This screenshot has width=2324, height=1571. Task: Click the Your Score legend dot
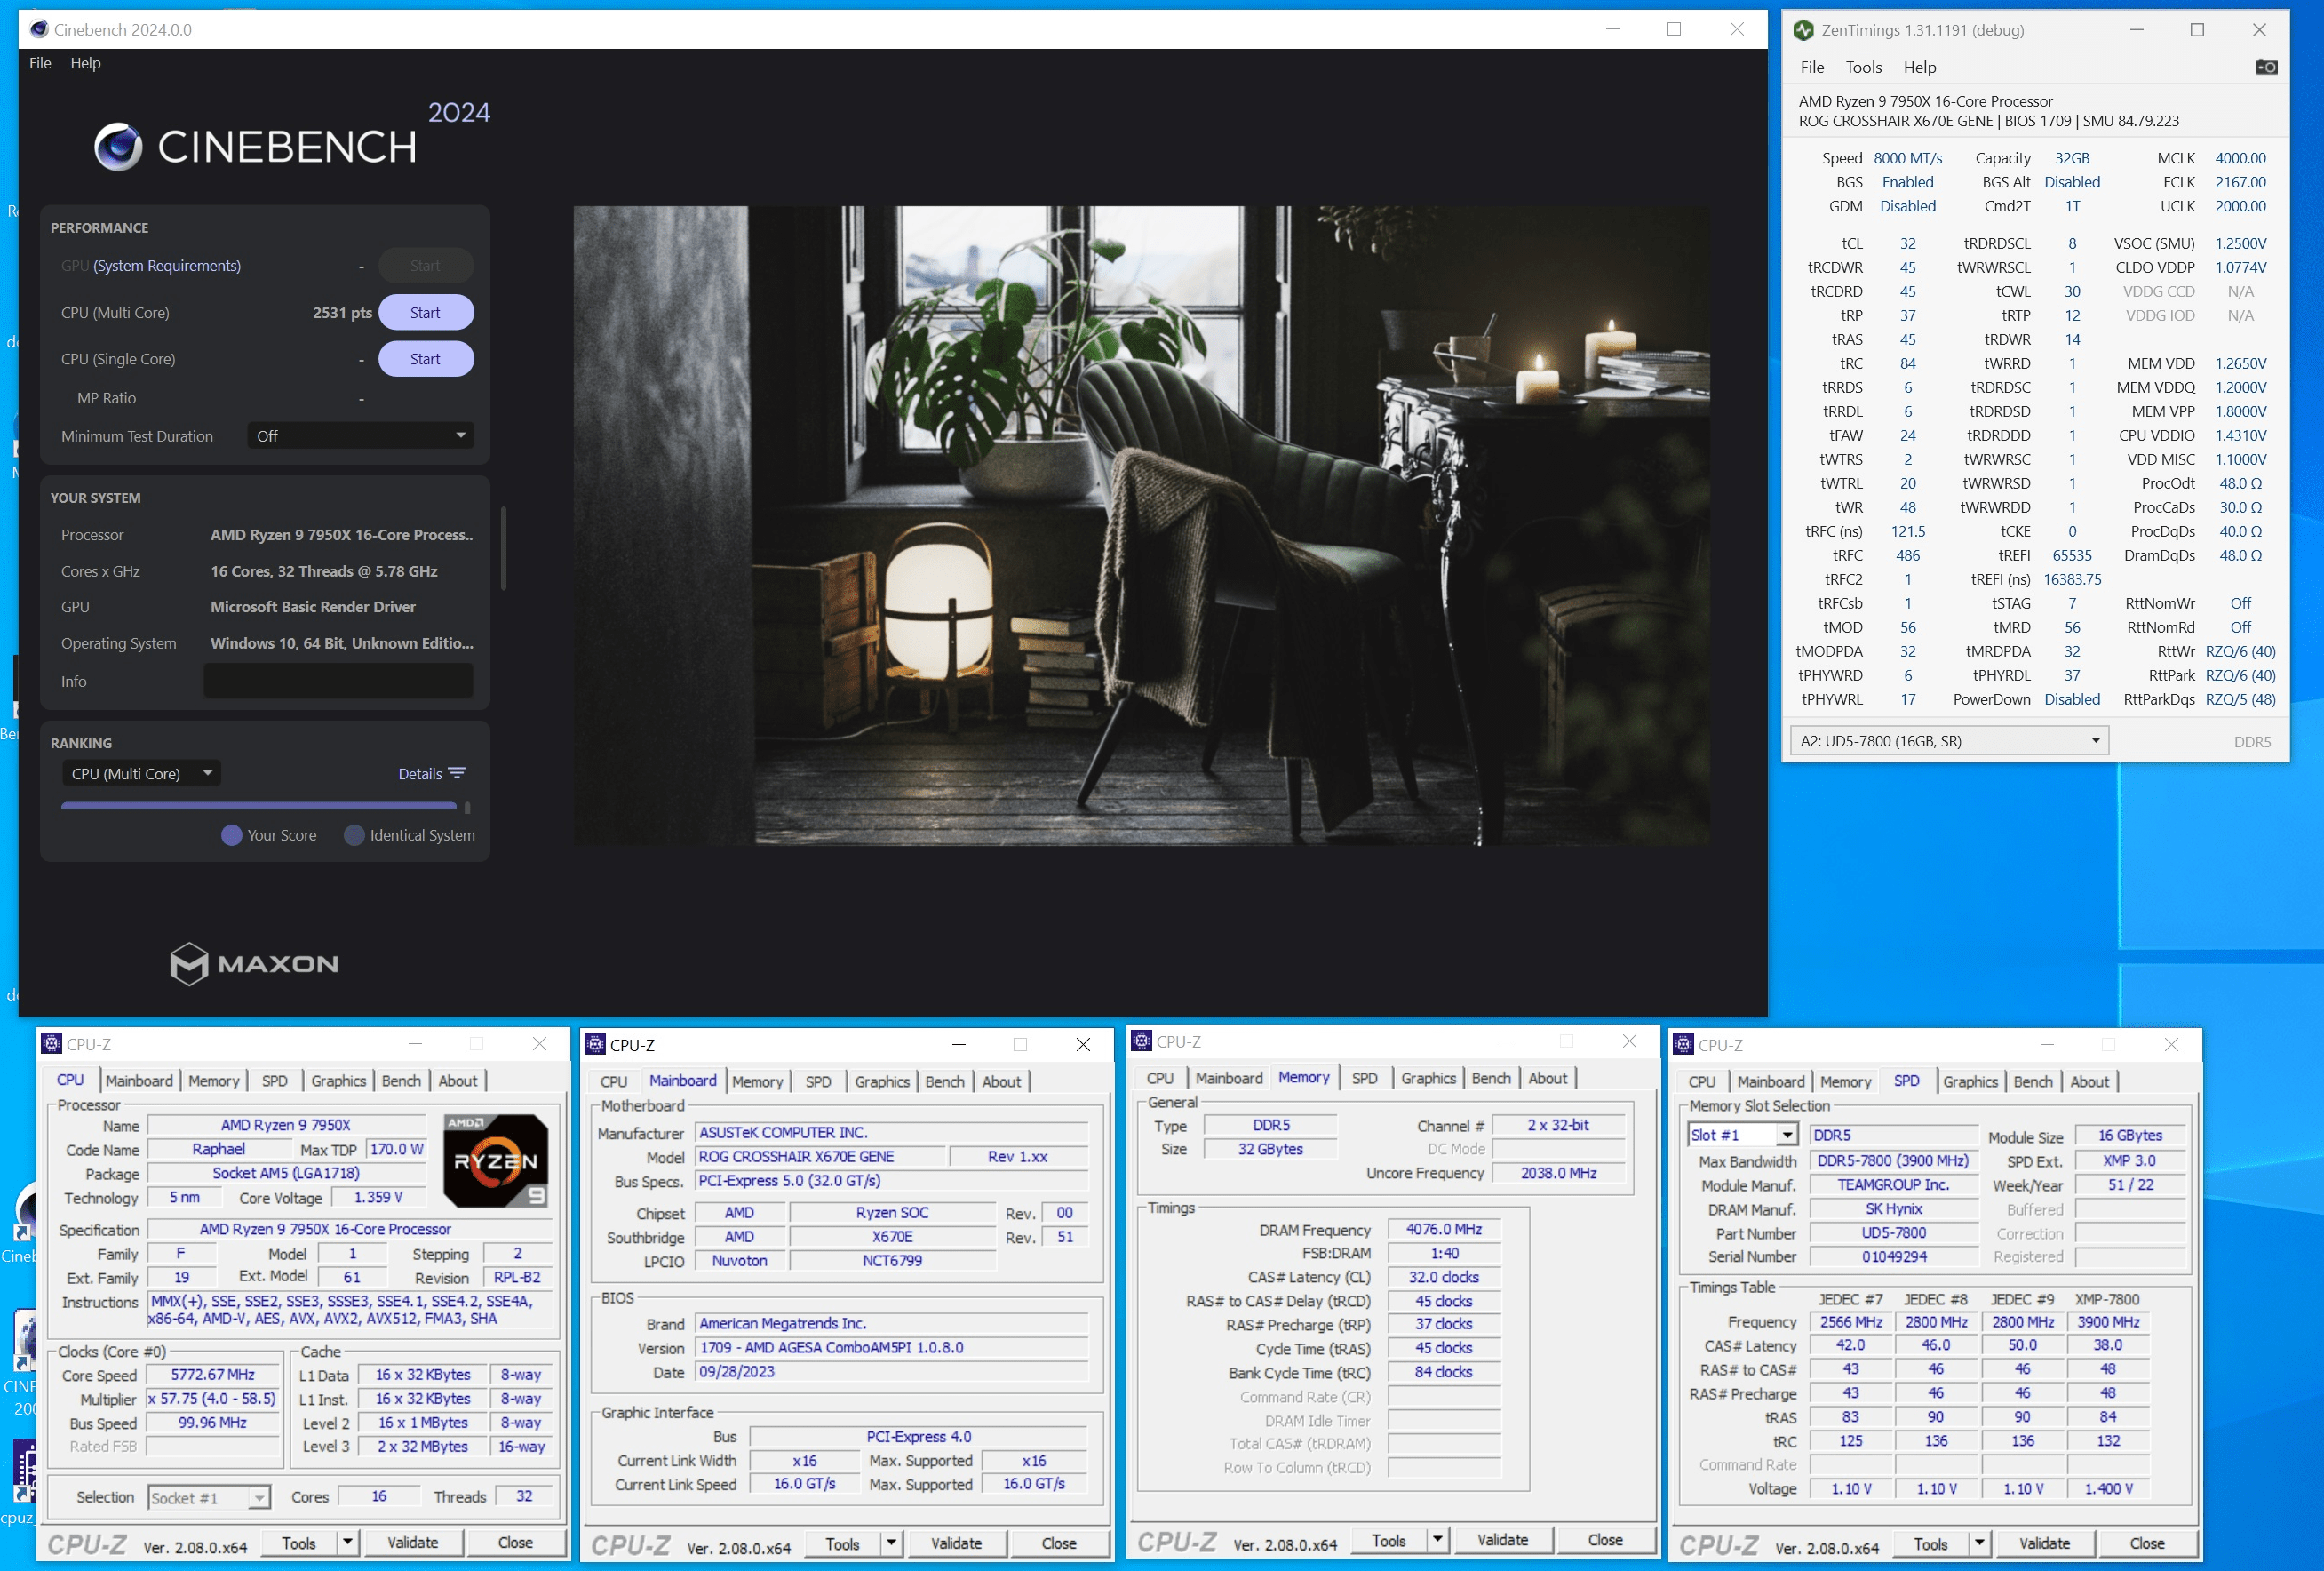coord(231,835)
